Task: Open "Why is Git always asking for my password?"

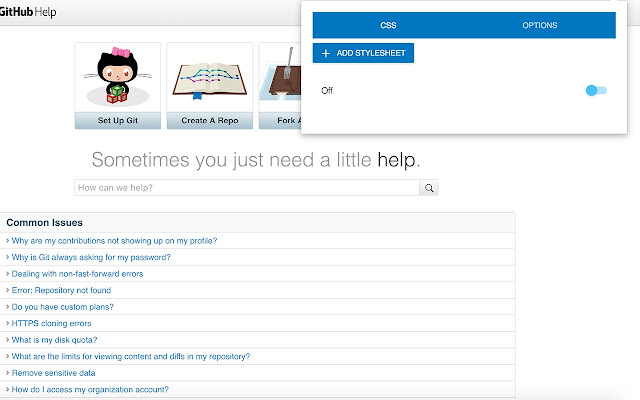Action: point(91,257)
